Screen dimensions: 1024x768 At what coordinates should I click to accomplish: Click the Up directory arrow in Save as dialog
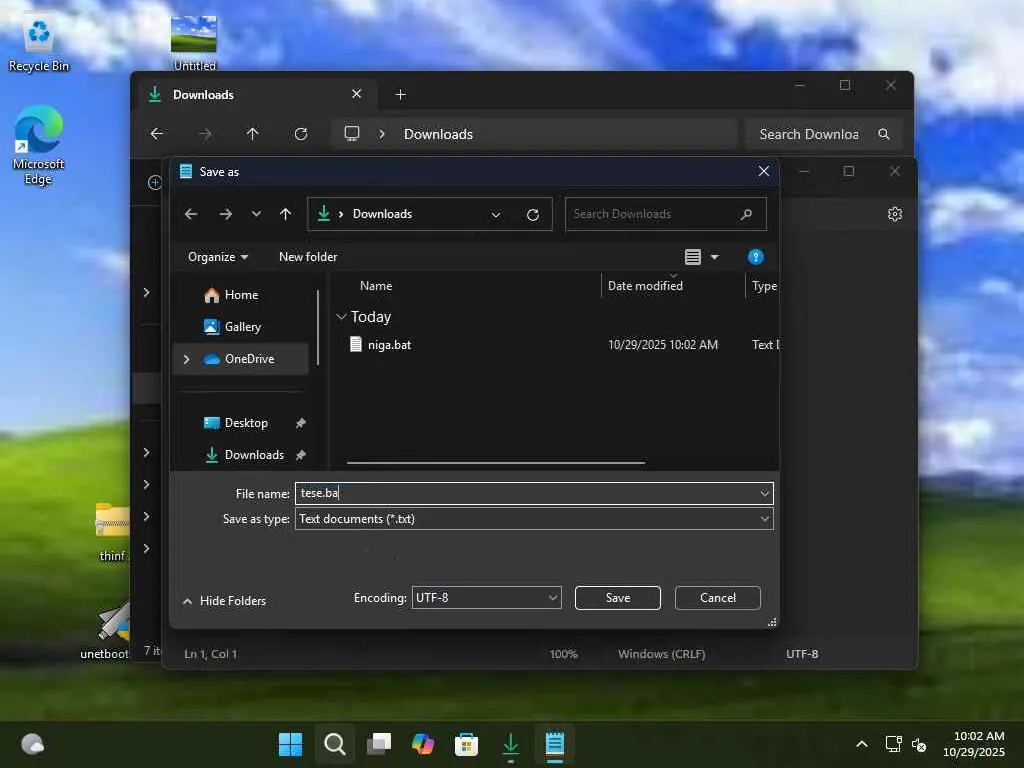click(x=286, y=214)
